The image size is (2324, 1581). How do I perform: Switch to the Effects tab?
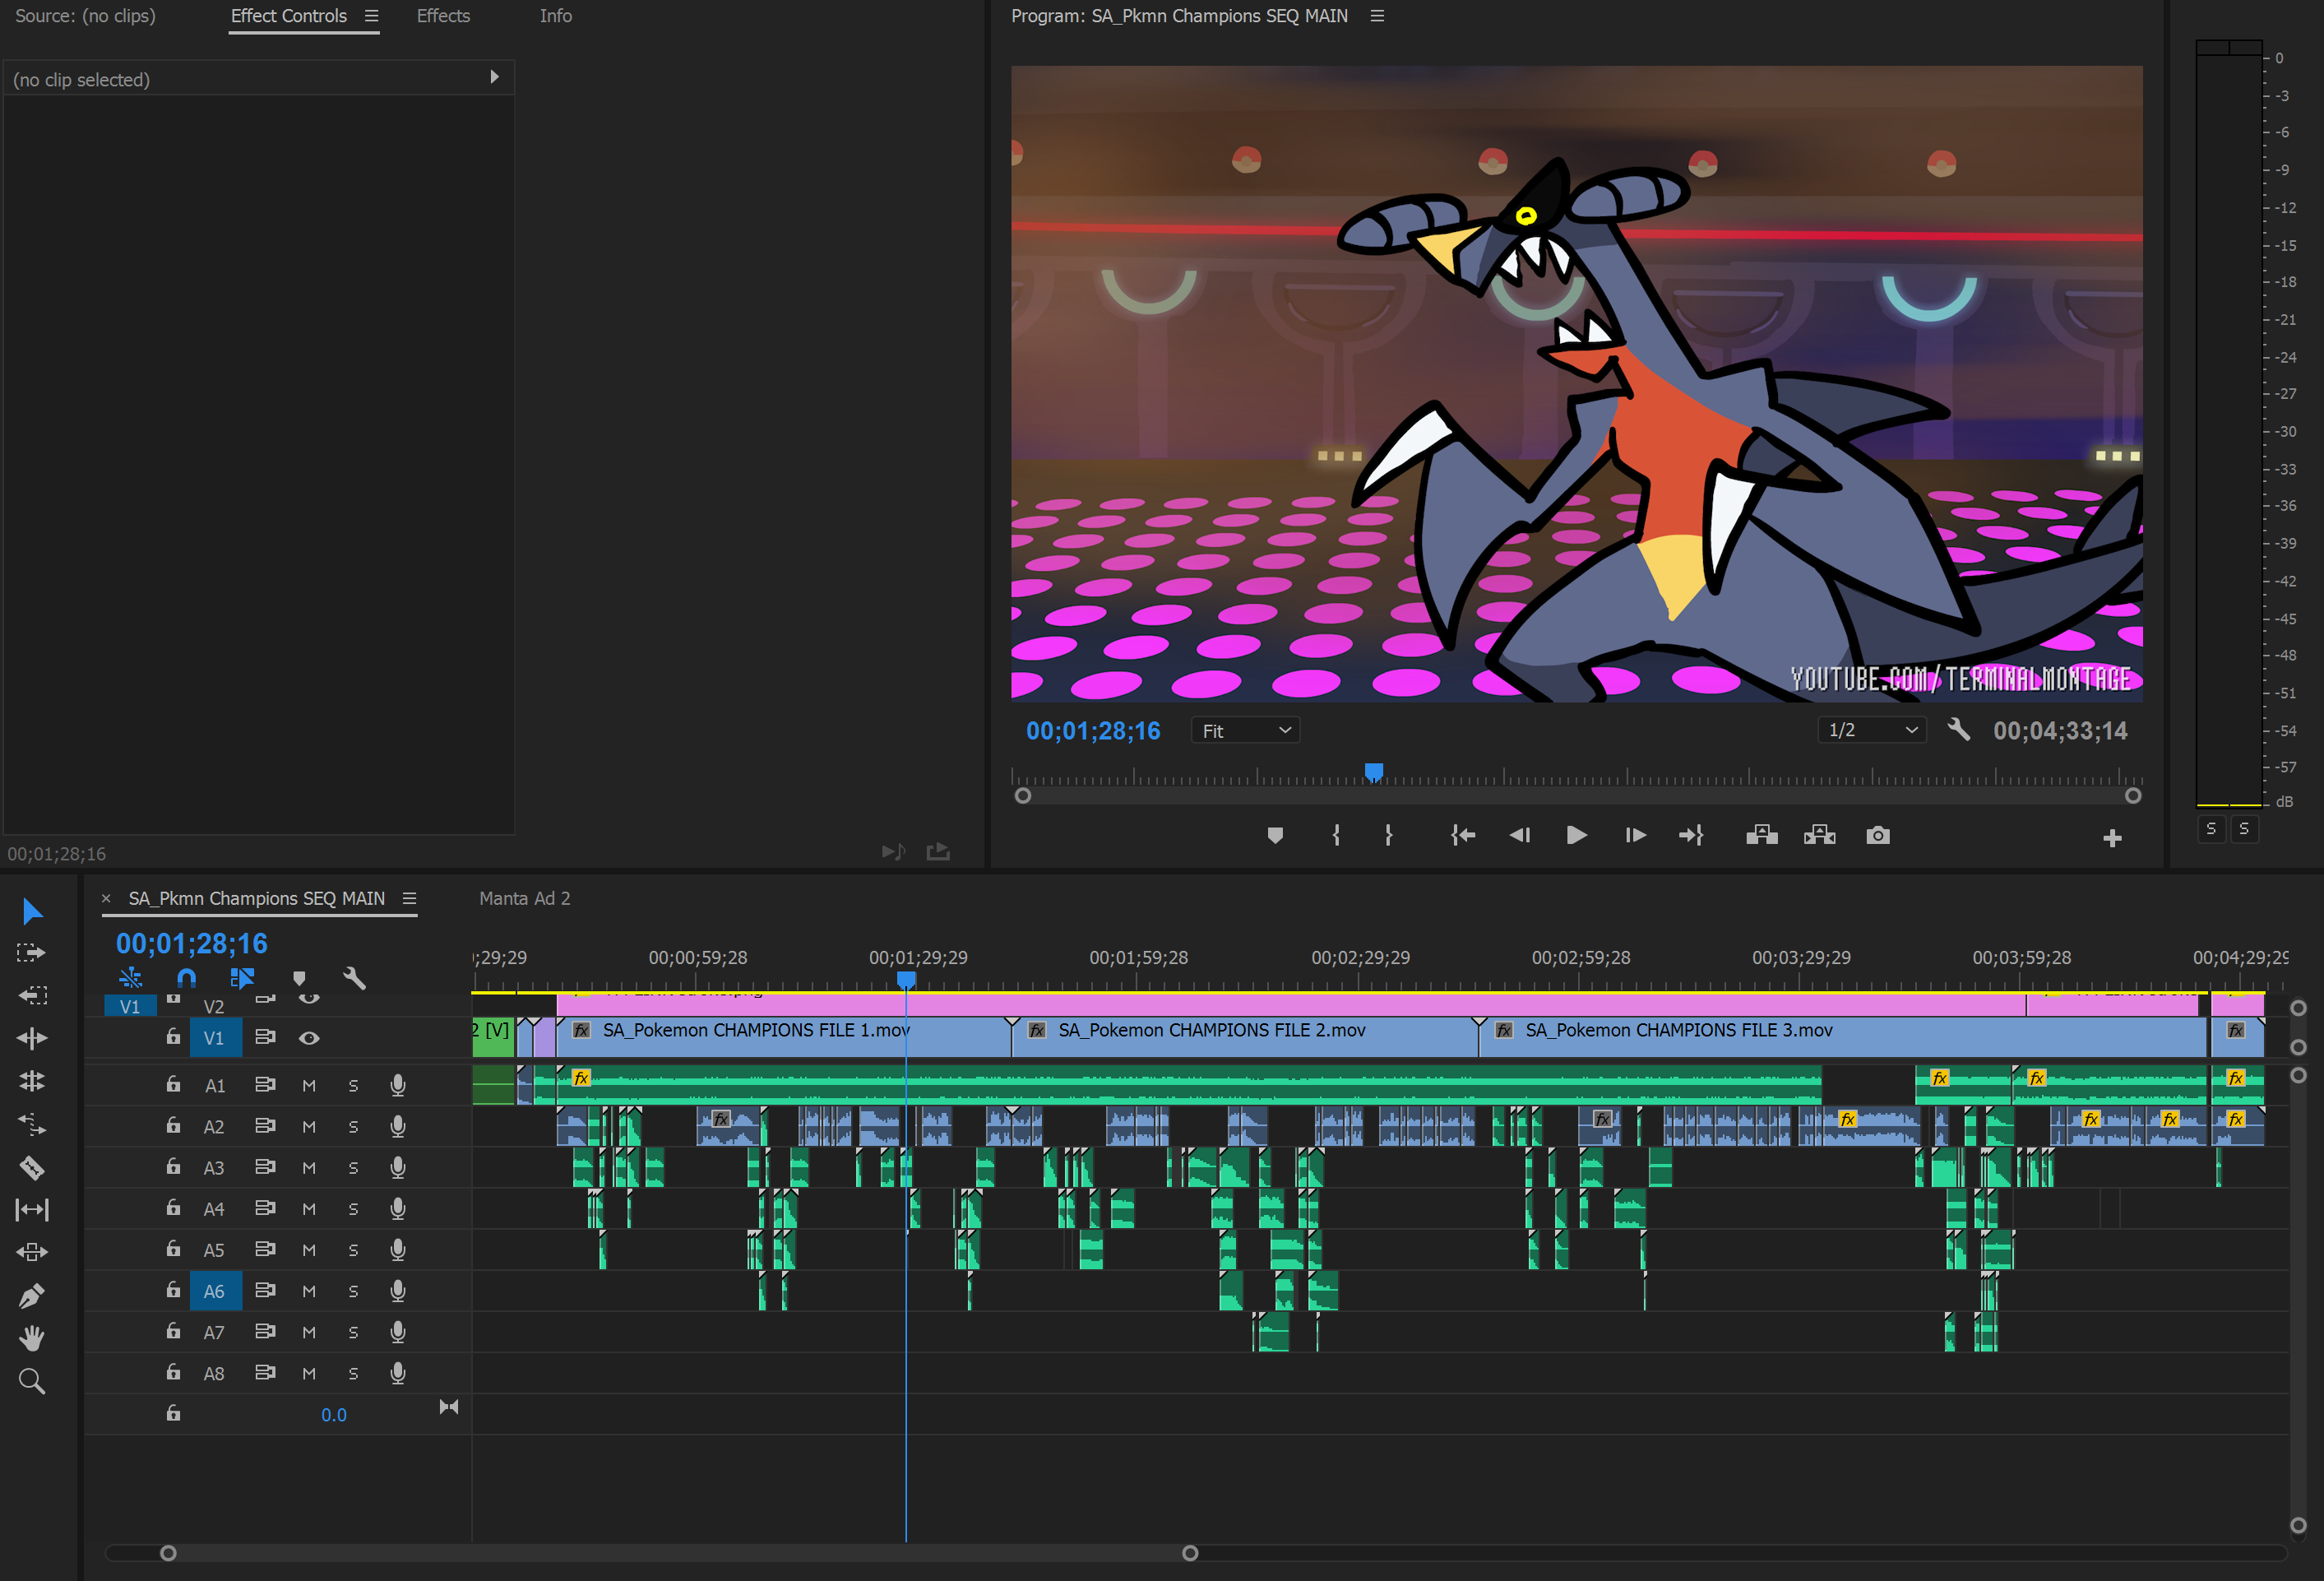[x=443, y=16]
